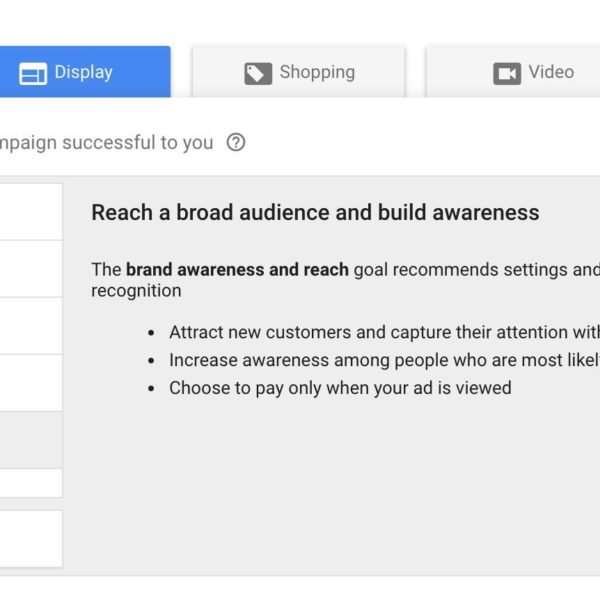Select the Display tab label

[83, 72]
